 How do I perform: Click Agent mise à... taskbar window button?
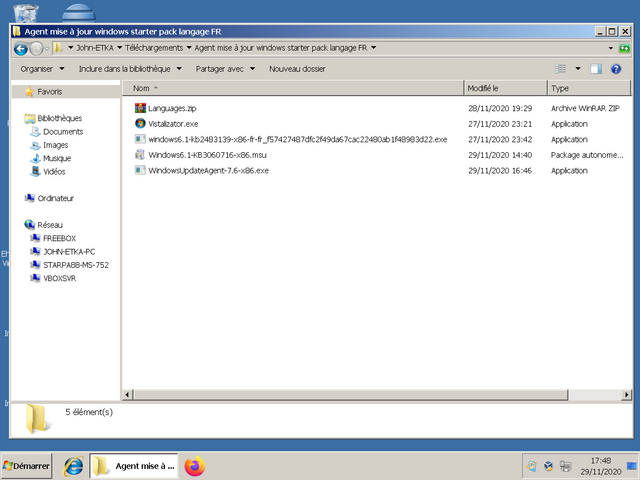(134, 466)
